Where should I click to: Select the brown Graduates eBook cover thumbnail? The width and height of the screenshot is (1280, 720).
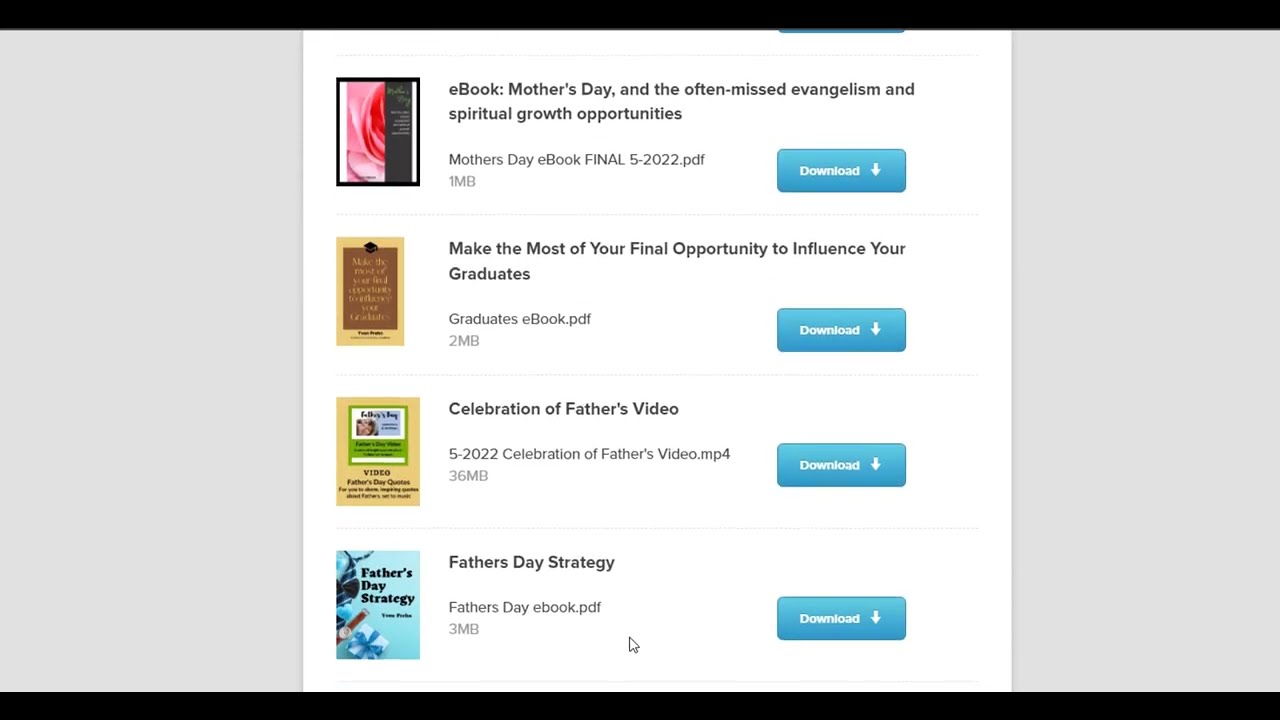370,291
